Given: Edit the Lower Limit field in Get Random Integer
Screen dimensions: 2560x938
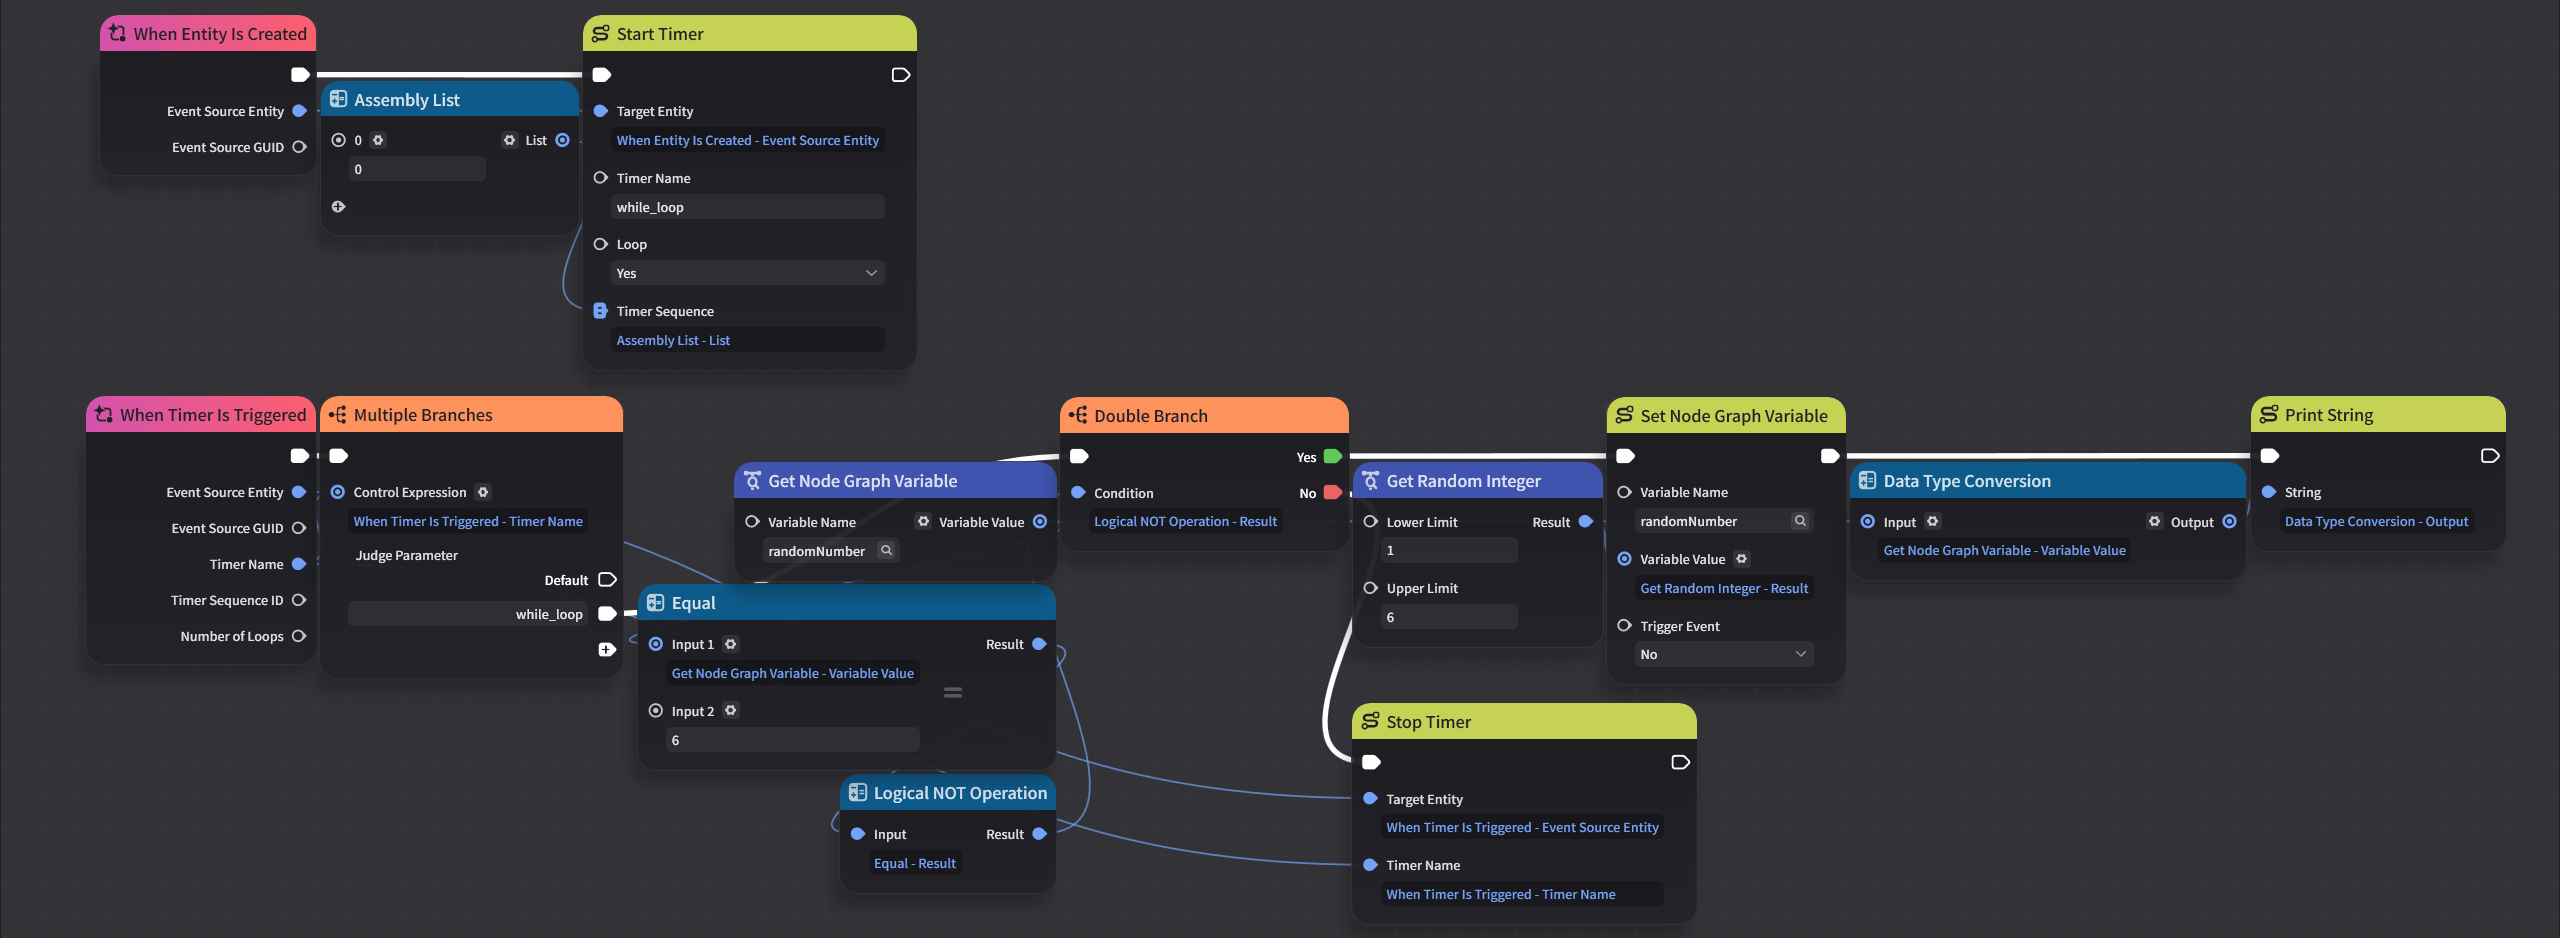Looking at the screenshot, I should (x=1450, y=550).
